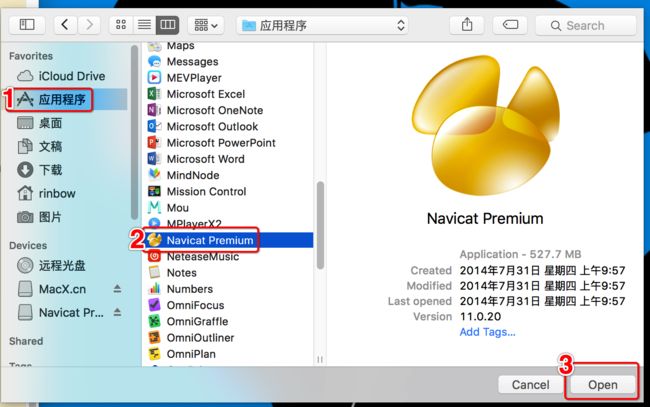Click the Navicat Premium list icon

click(154, 240)
